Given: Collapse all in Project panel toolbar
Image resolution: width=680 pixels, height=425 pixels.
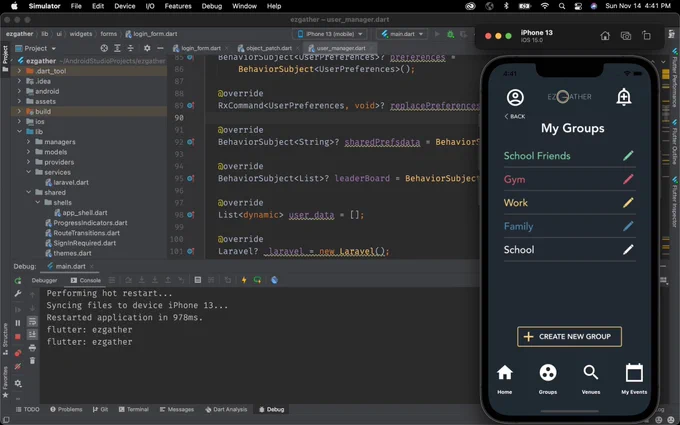Looking at the screenshot, I should point(131,48).
